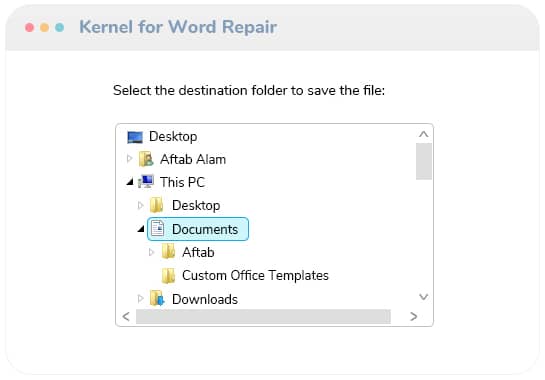This screenshot has height=380, width=545.
Task: Click the Aftab Alam user folder icon
Action: (146, 159)
